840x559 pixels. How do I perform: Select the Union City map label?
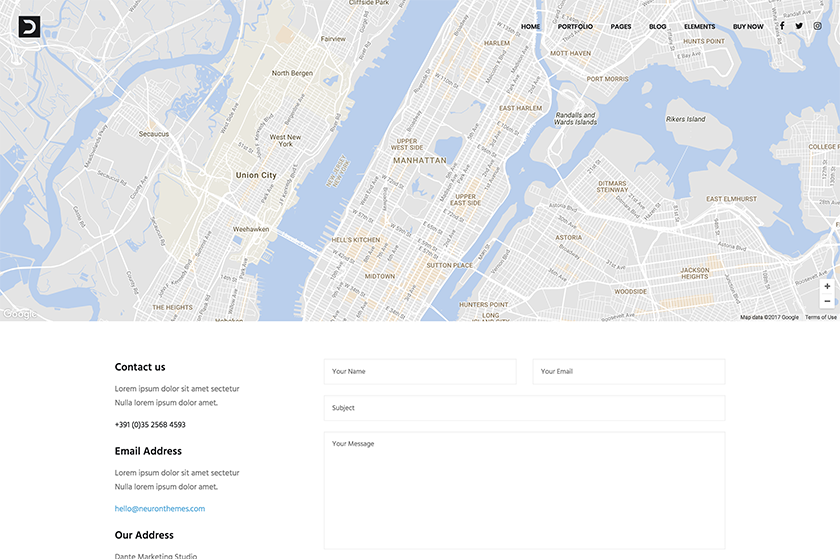[x=256, y=175]
